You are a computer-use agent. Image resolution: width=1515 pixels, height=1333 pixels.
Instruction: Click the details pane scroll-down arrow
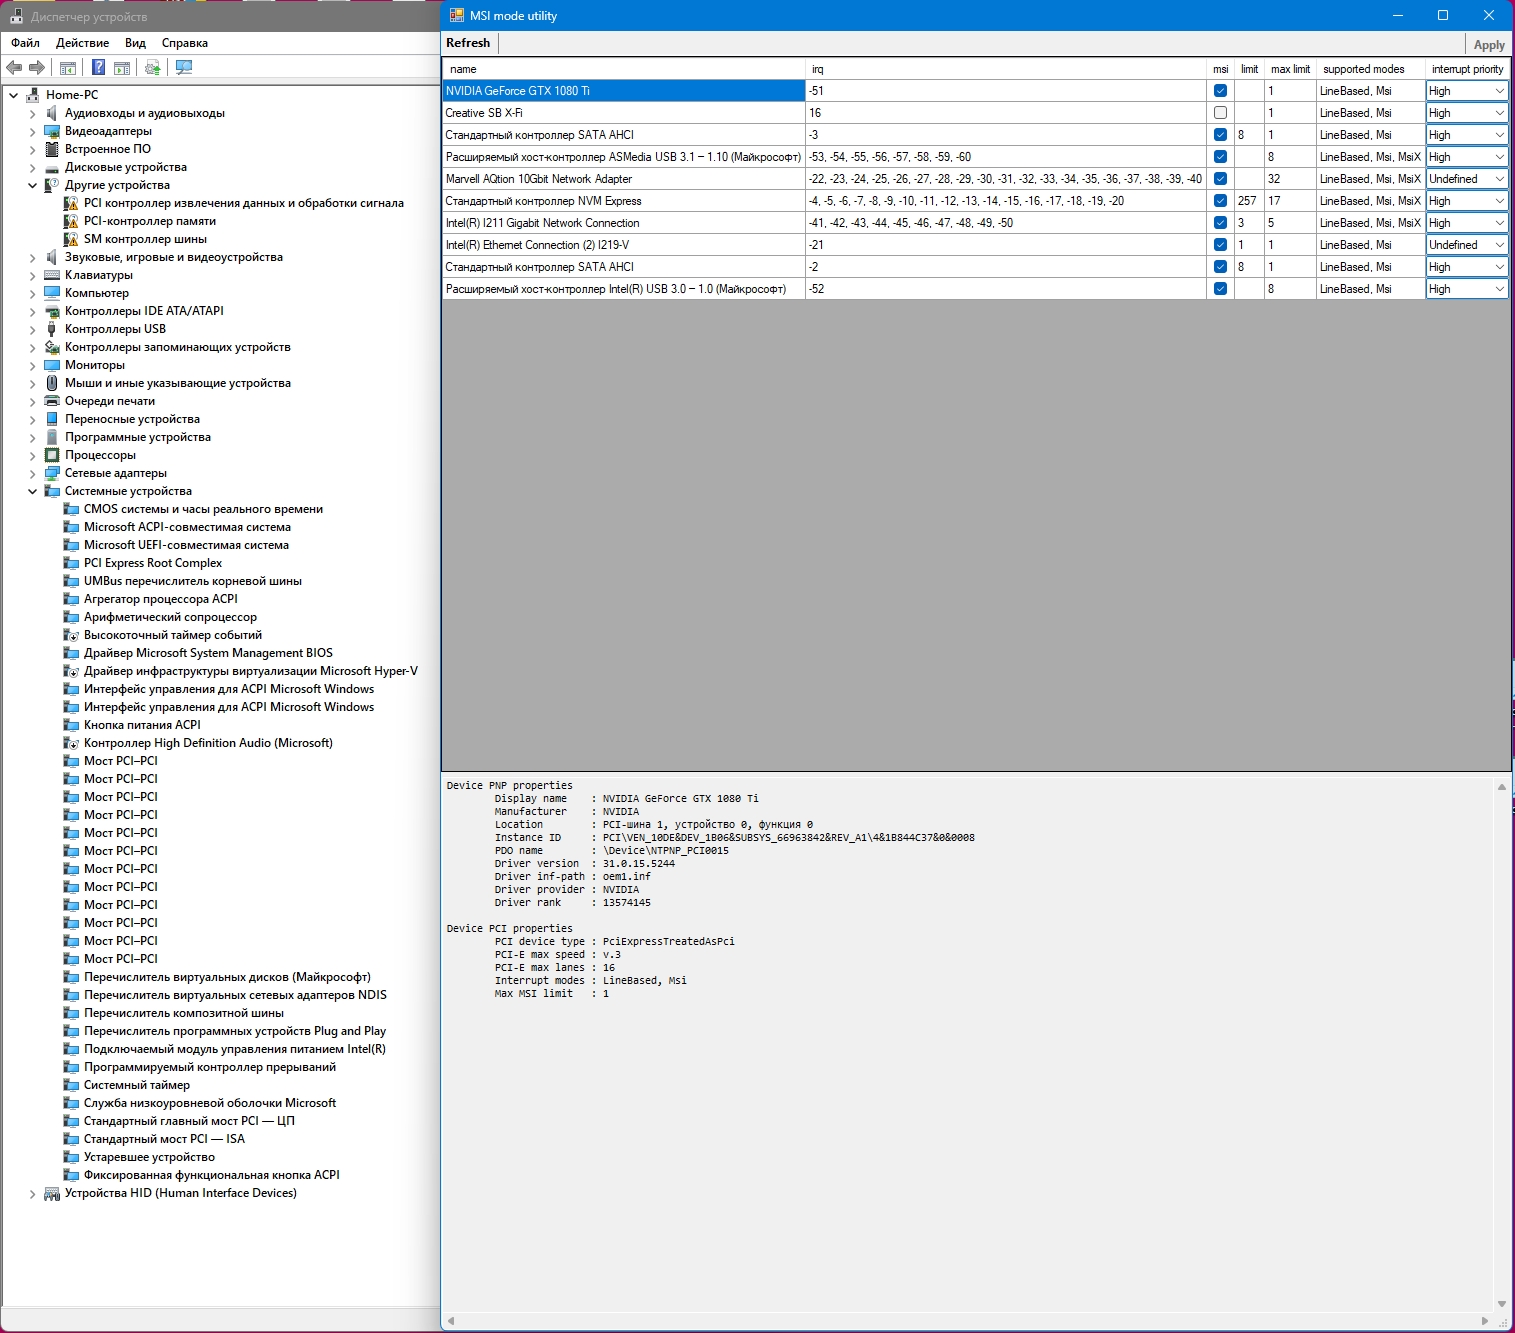pos(1501,1304)
